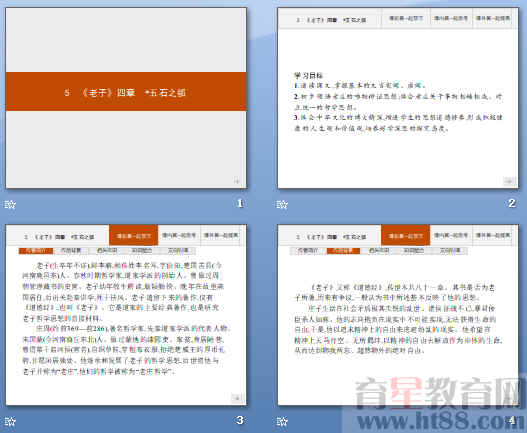This screenshot has width=527, height=433.
Task: Select the orange title banner on slide 1
Action: coord(126,91)
